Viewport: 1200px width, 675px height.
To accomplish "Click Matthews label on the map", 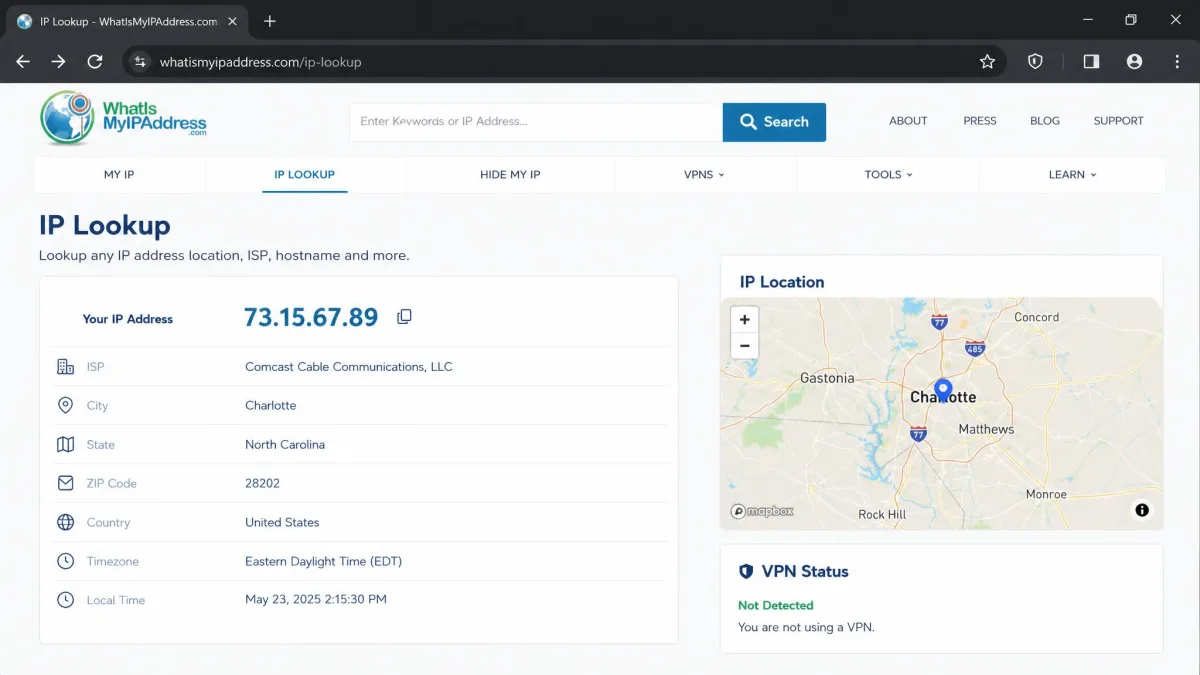I will point(986,429).
